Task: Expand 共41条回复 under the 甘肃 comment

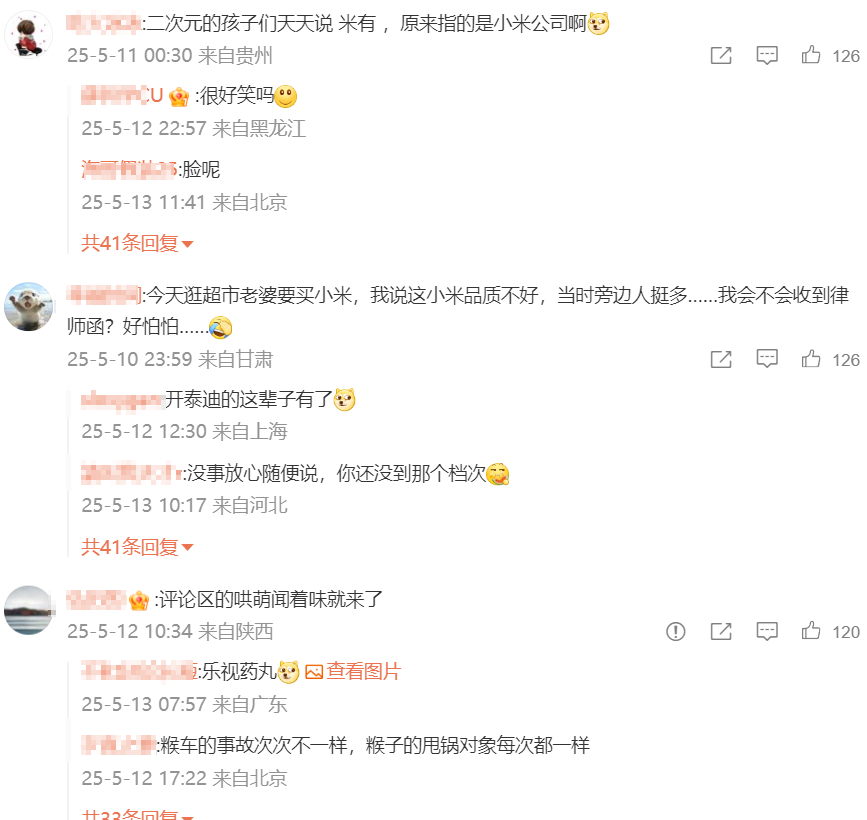Action: tap(137, 547)
